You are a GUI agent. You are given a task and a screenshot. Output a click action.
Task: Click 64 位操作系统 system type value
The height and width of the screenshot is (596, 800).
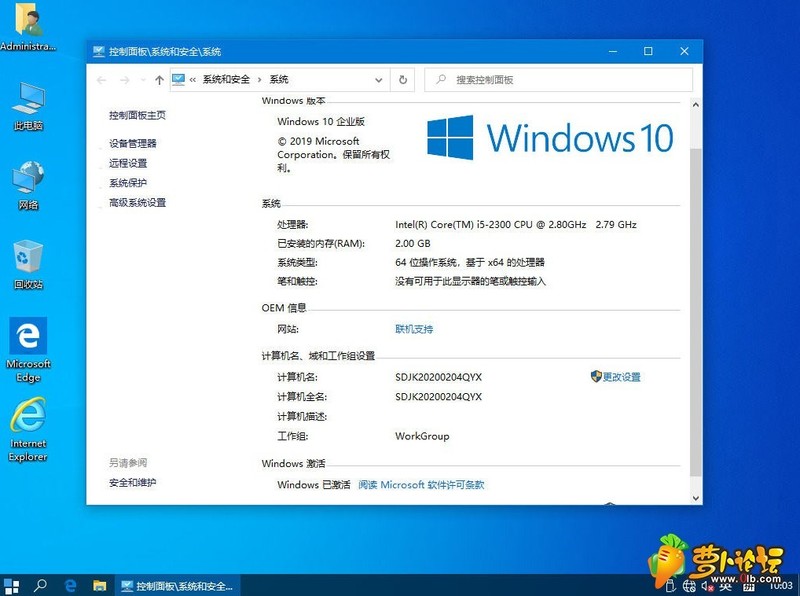coord(470,262)
